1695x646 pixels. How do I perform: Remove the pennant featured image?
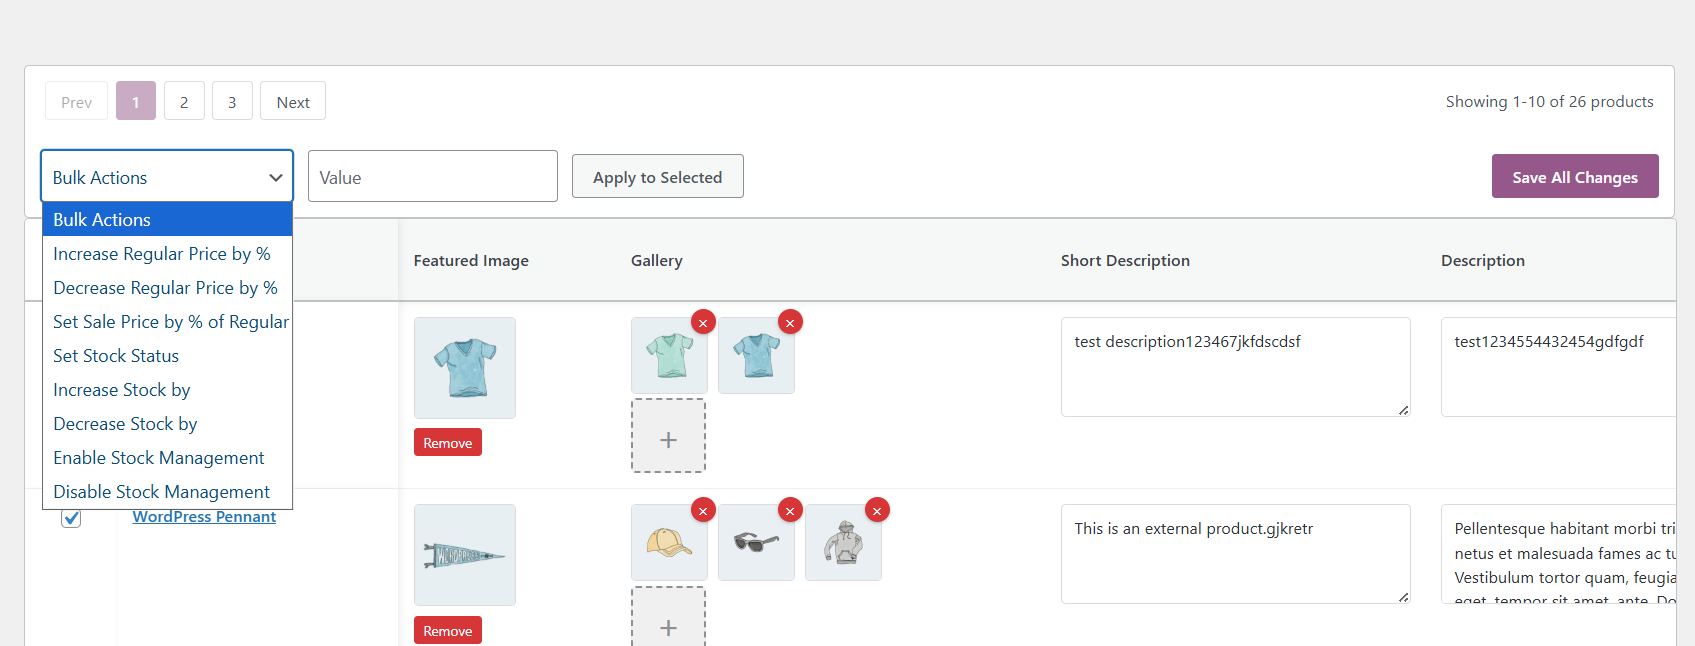pyautogui.click(x=447, y=631)
